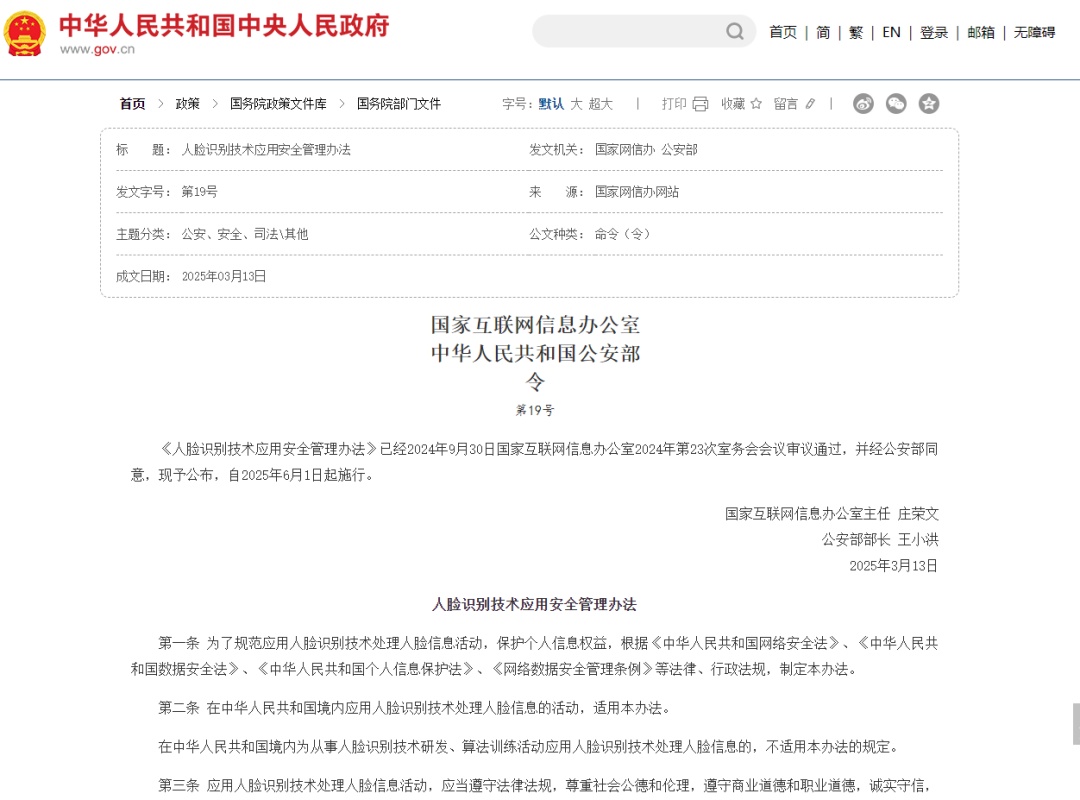Image resolution: width=1080 pixels, height=800 pixels.
Task: Open 政策 in the breadcrumb
Action: tap(188, 104)
